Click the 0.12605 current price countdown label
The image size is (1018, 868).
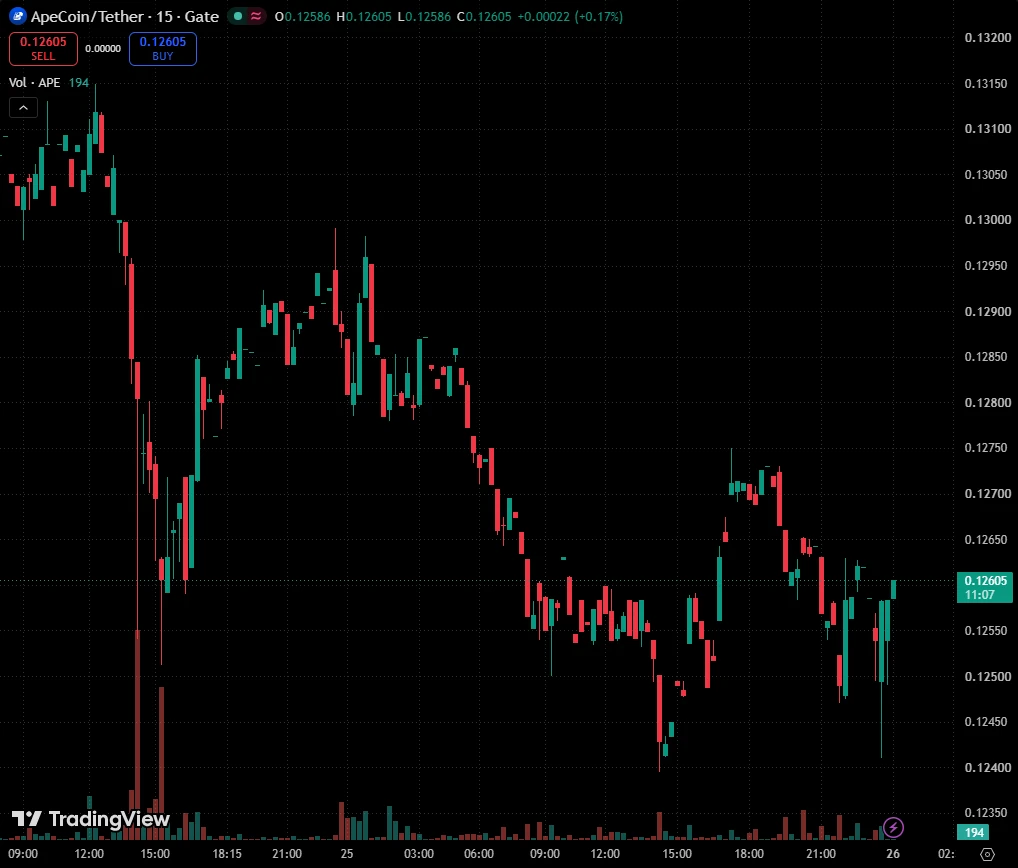(985, 588)
